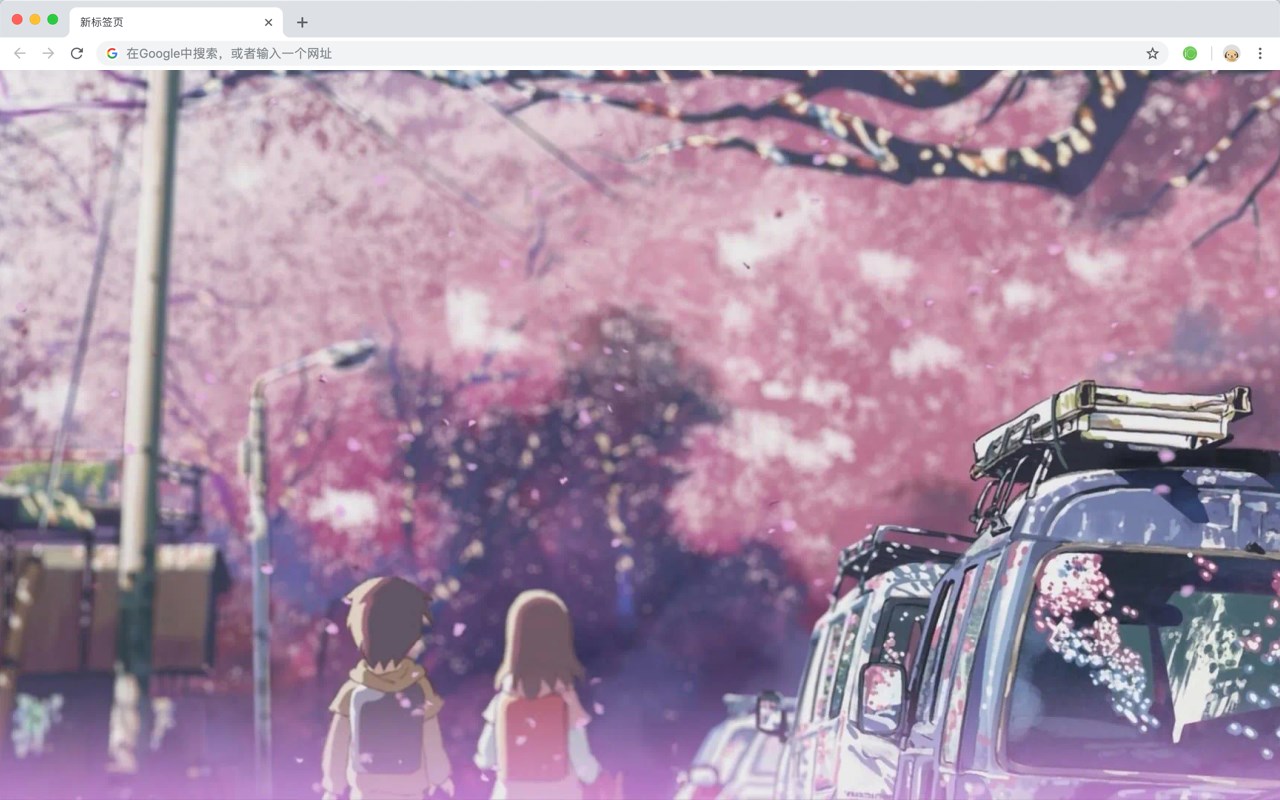Open the profile avatar menu

pos(1231,53)
